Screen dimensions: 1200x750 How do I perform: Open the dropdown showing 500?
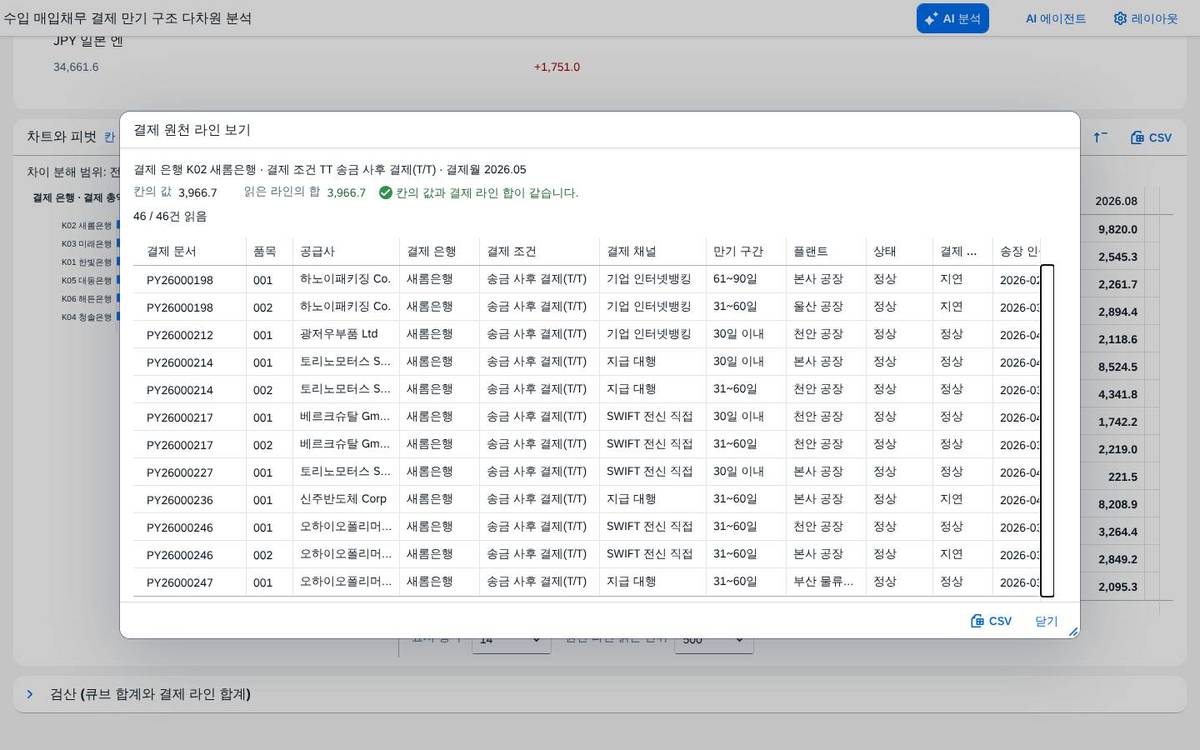coord(714,639)
